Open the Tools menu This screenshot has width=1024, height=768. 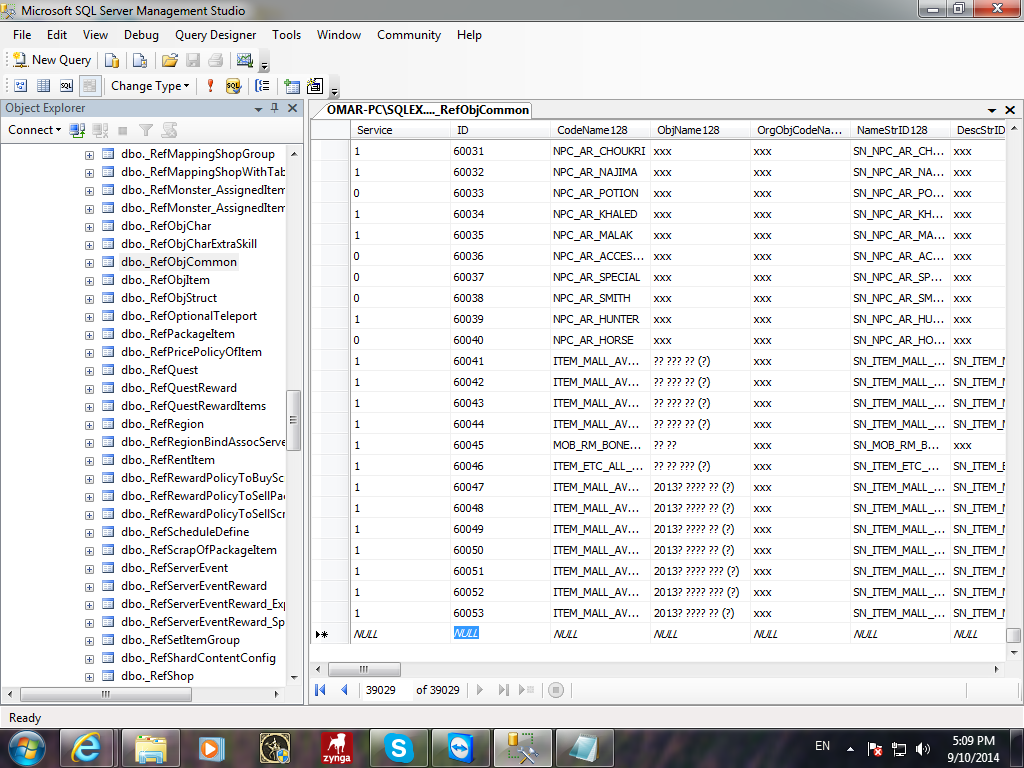[287, 35]
